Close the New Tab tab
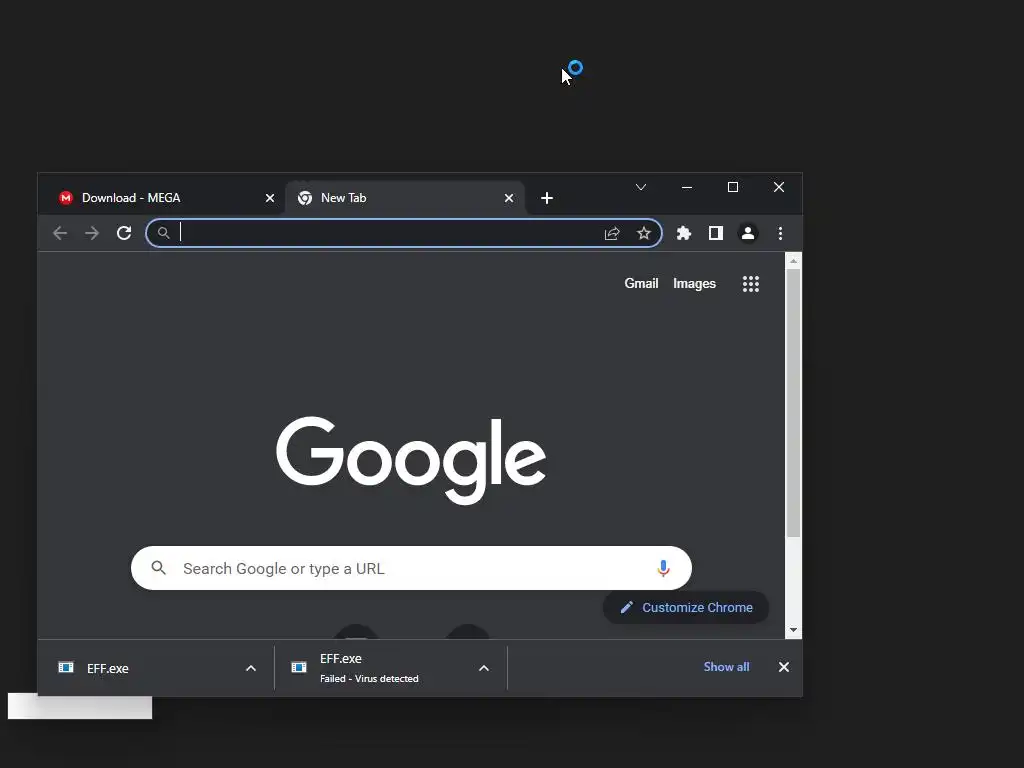1024x768 pixels. tap(509, 198)
